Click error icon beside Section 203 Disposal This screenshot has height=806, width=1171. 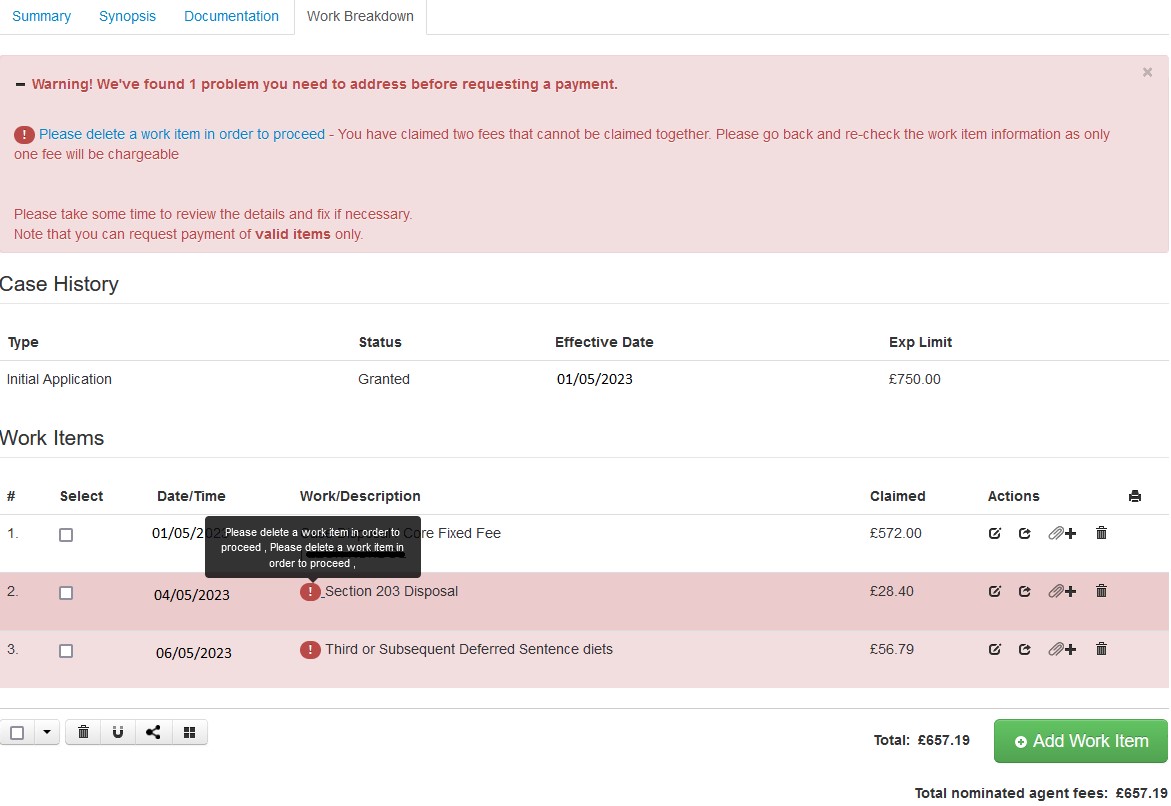pyautogui.click(x=310, y=592)
